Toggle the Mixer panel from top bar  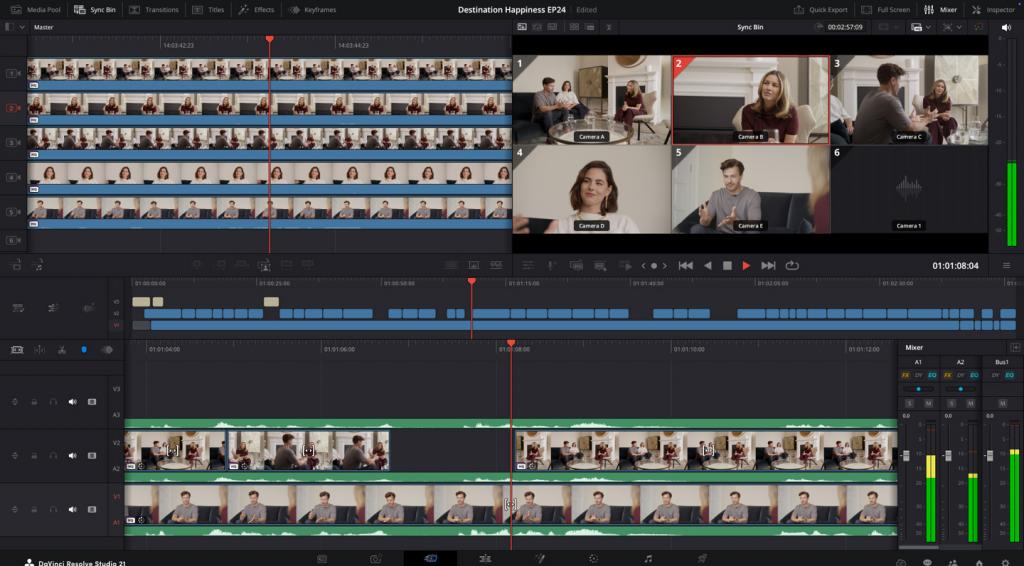click(940, 10)
